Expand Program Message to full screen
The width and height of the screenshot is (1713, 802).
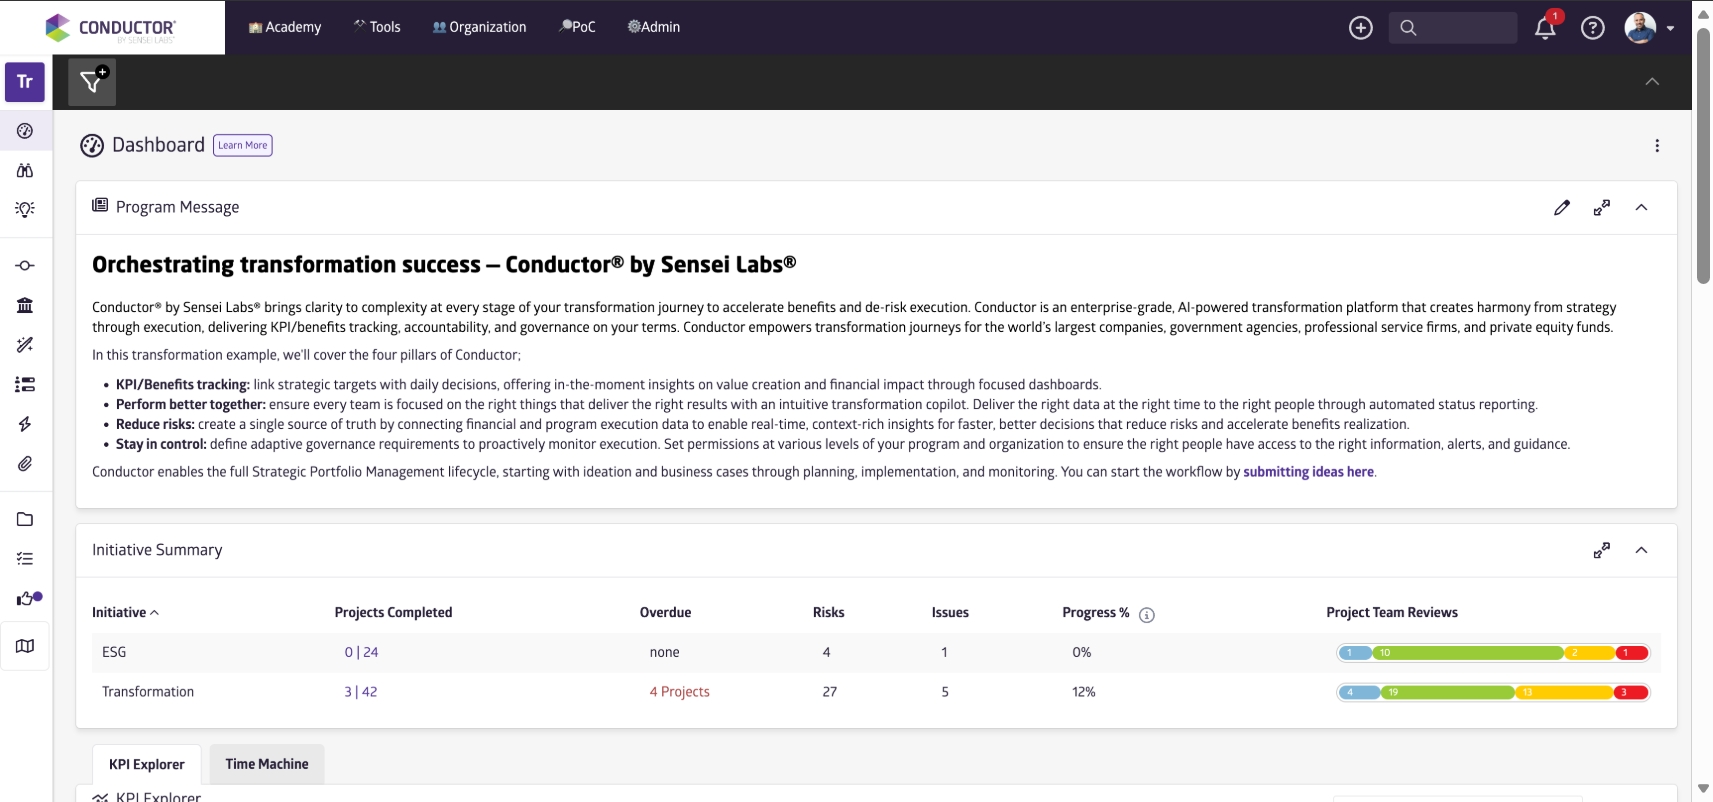1602,208
